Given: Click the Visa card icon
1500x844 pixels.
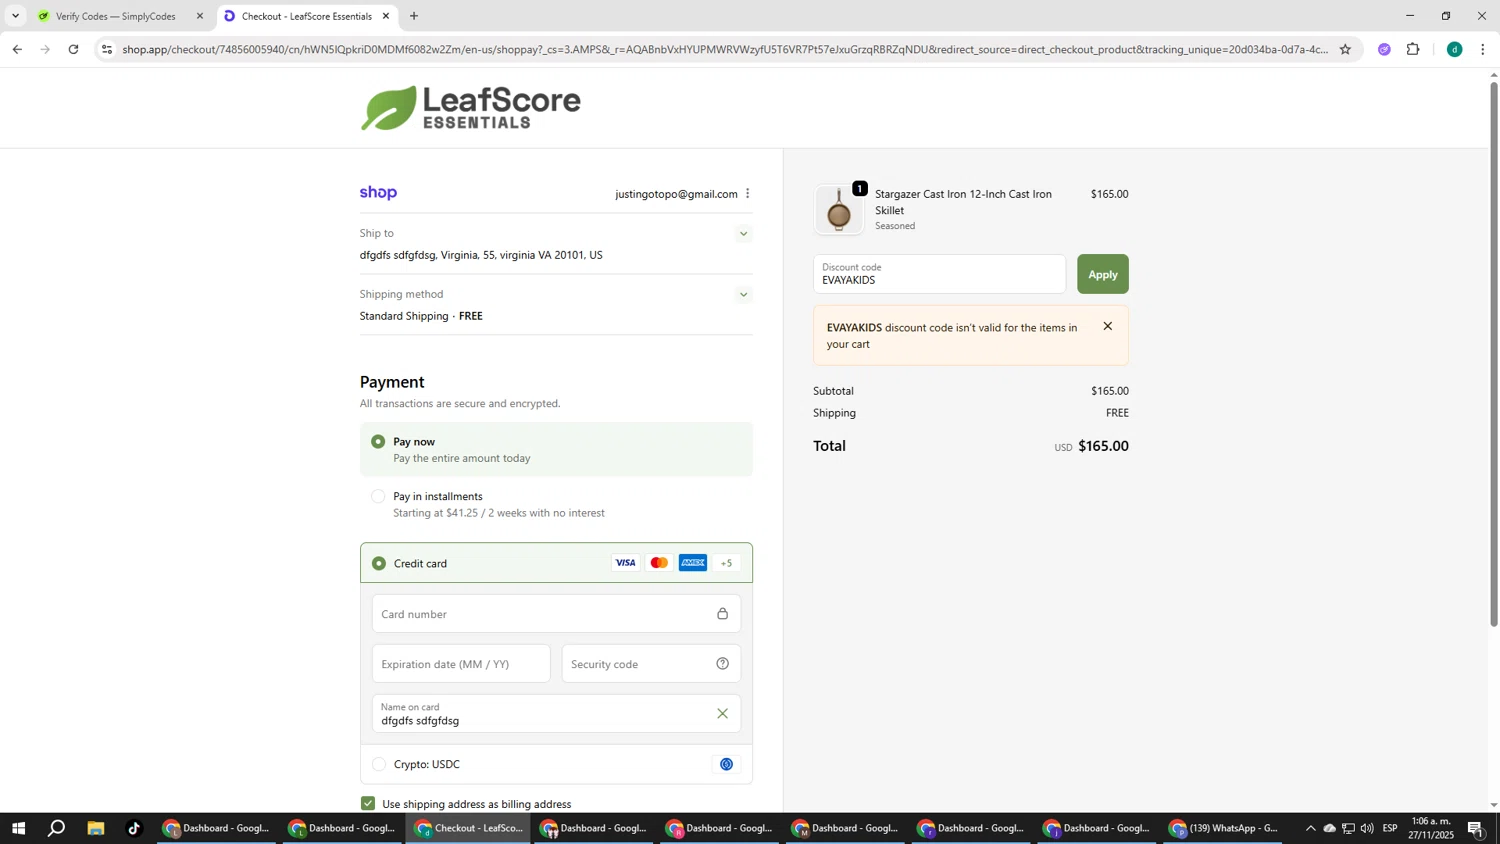Looking at the screenshot, I should pyautogui.click(x=625, y=563).
